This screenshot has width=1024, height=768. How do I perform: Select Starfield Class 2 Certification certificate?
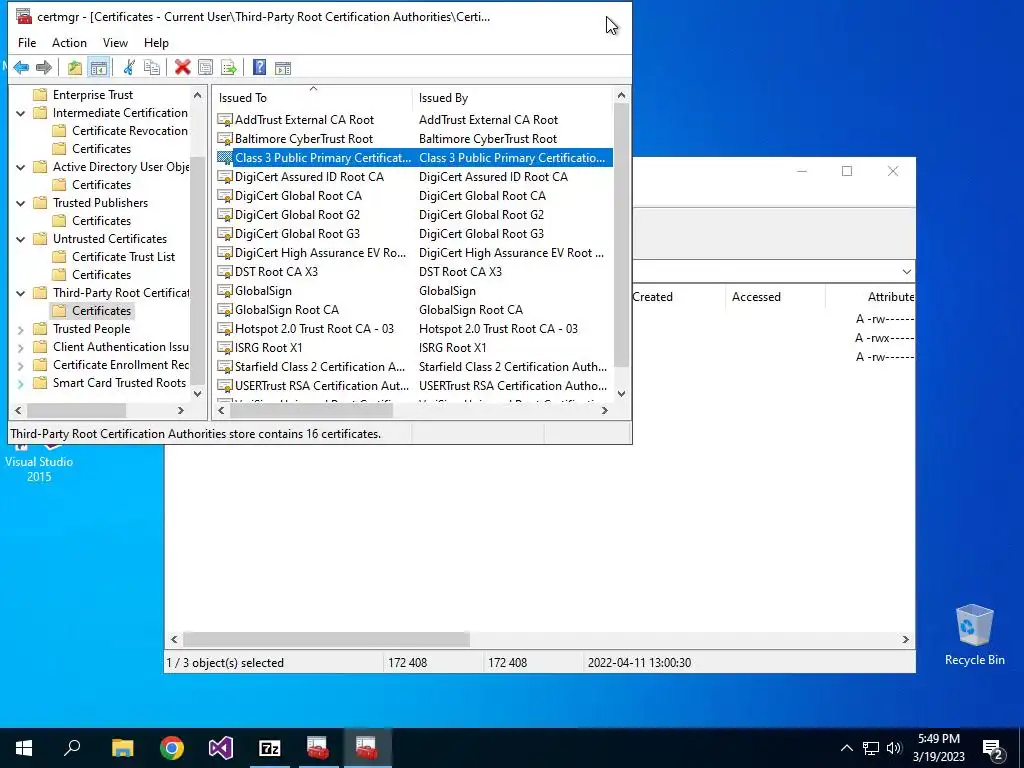[x=414, y=366]
